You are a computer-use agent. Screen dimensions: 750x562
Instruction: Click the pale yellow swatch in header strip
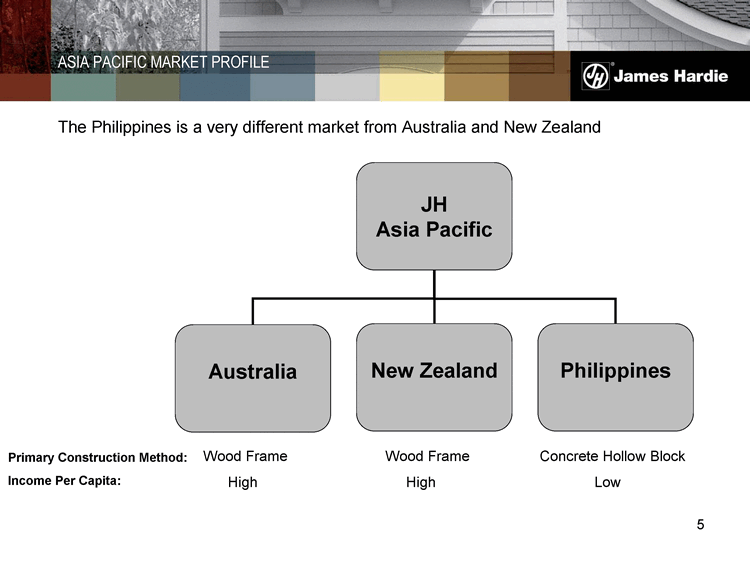click(x=411, y=85)
